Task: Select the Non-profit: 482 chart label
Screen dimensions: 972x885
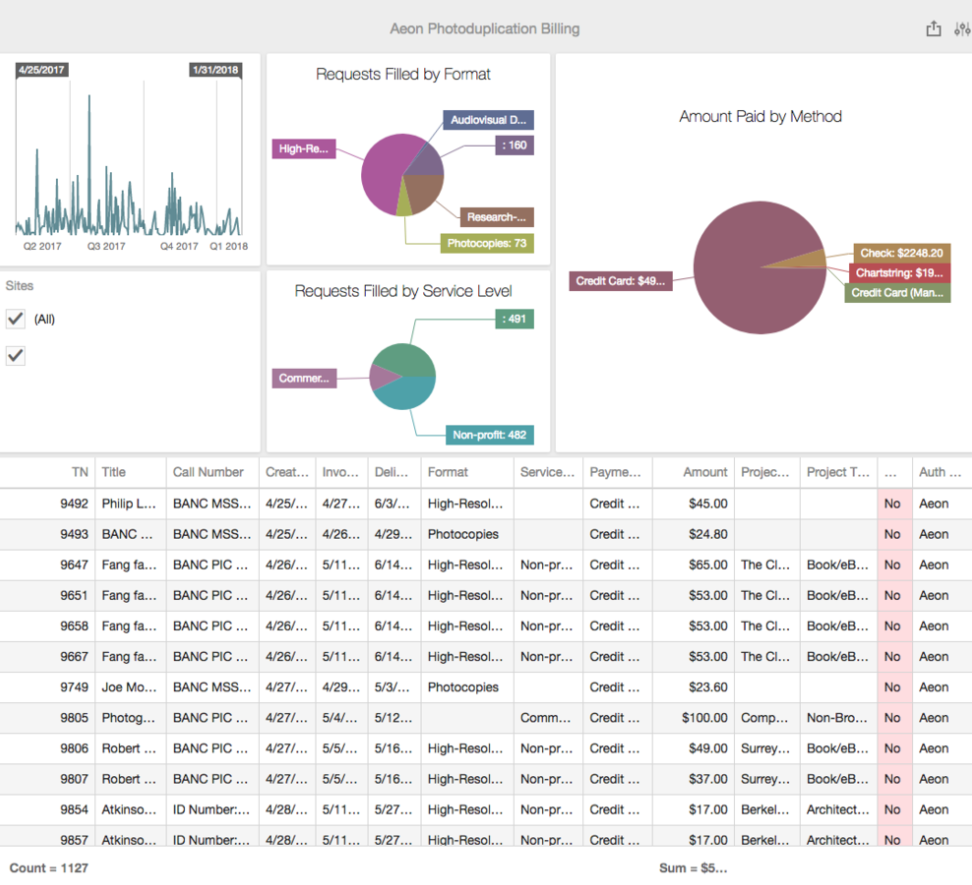Action: coord(489,435)
